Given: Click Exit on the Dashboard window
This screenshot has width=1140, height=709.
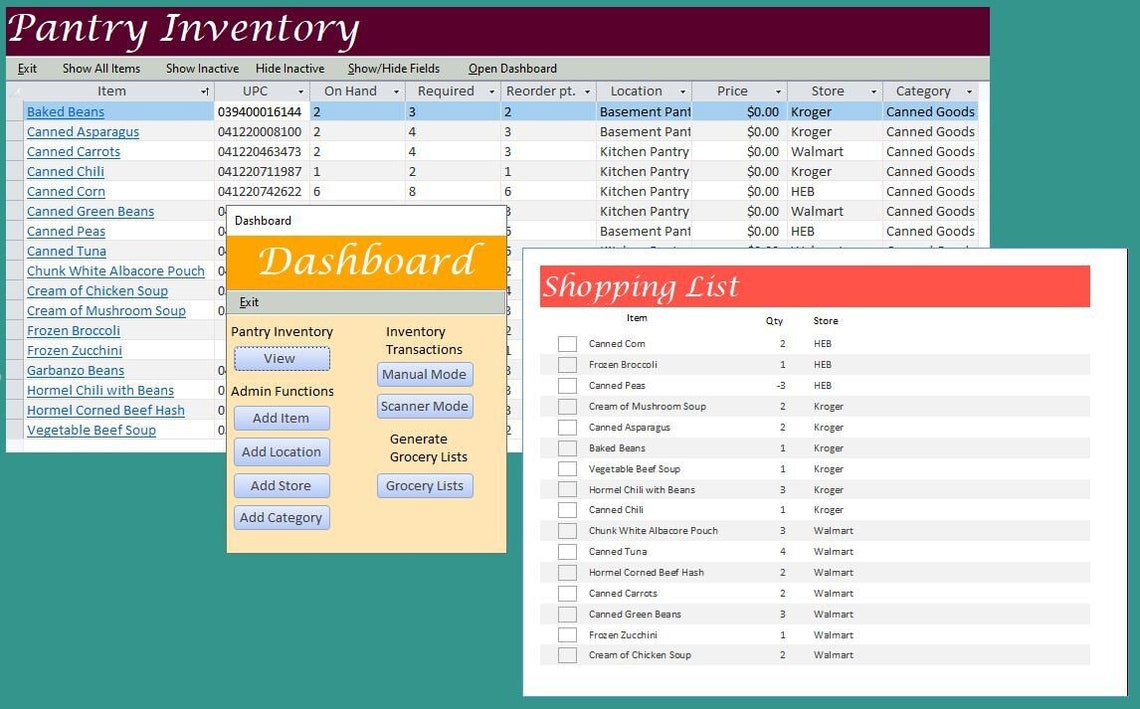Looking at the screenshot, I should 249,302.
